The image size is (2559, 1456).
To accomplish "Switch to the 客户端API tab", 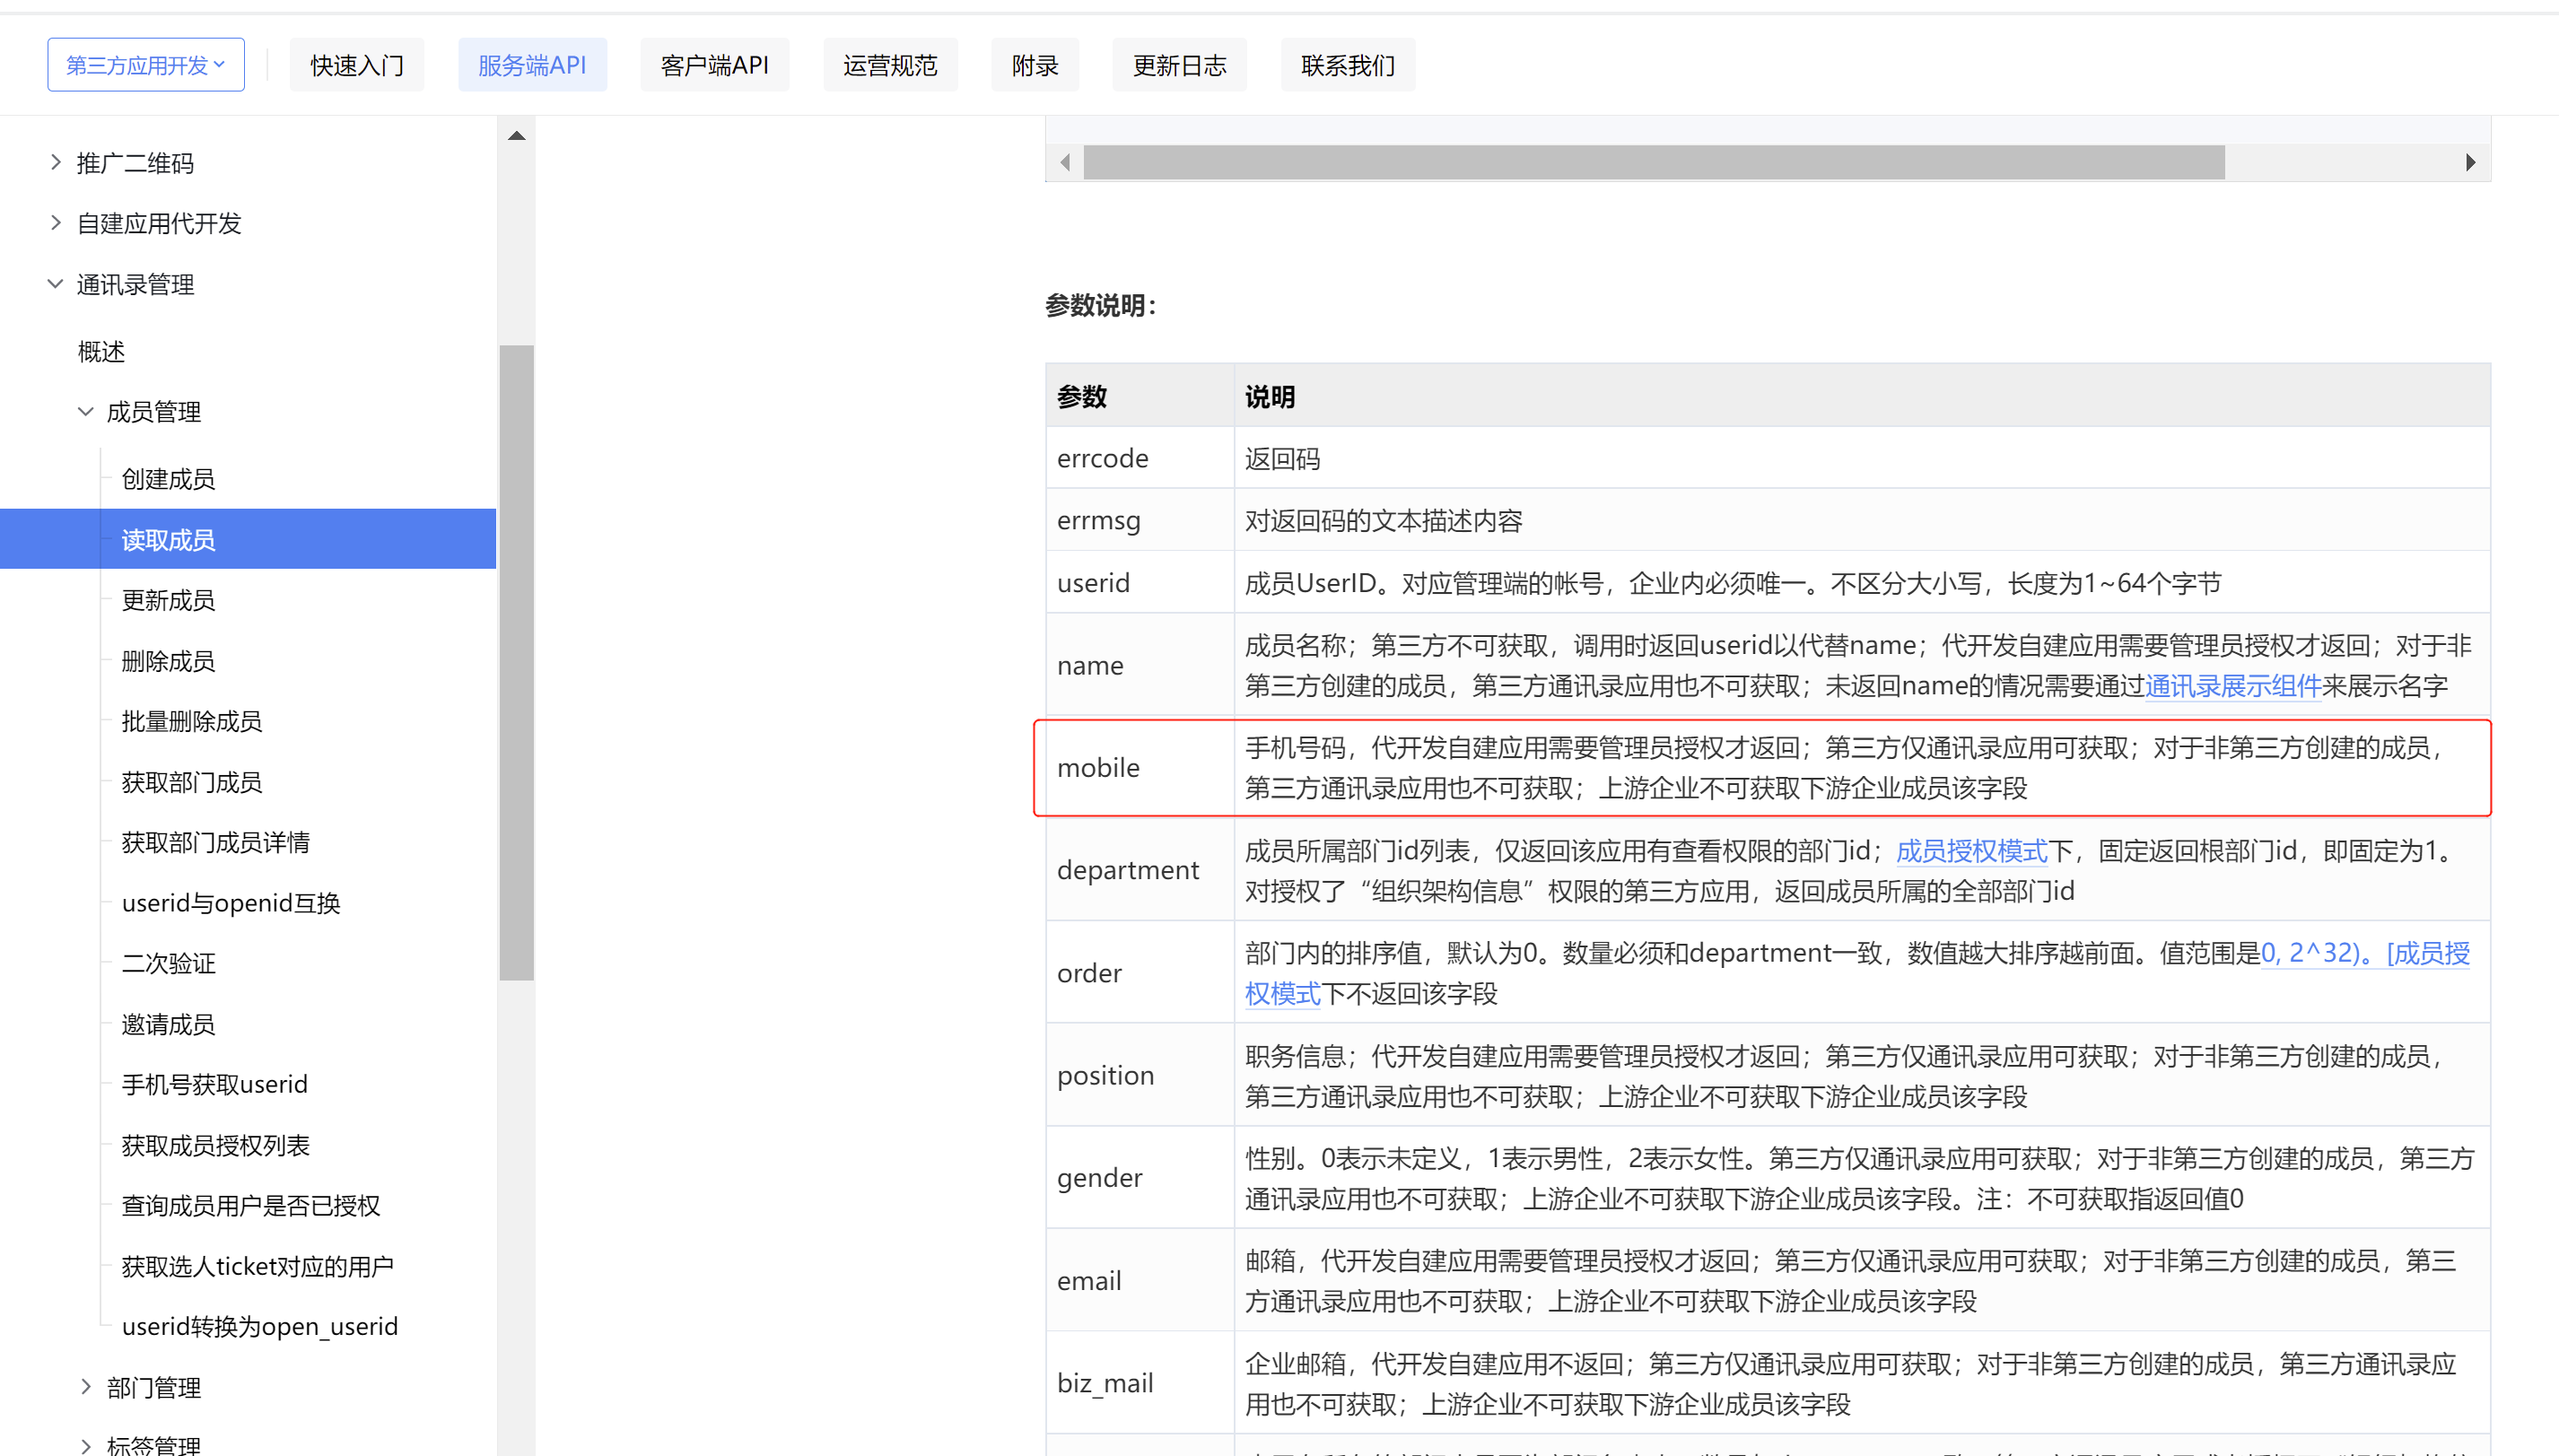I will (x=714, y=65).
